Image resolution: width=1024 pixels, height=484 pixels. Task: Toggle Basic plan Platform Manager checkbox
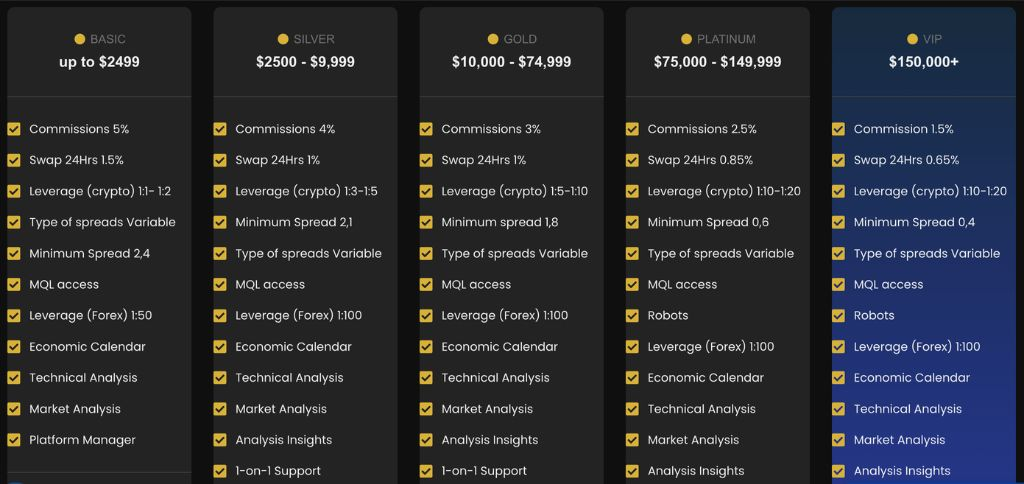pyautogui.click(x=14, y=439)
